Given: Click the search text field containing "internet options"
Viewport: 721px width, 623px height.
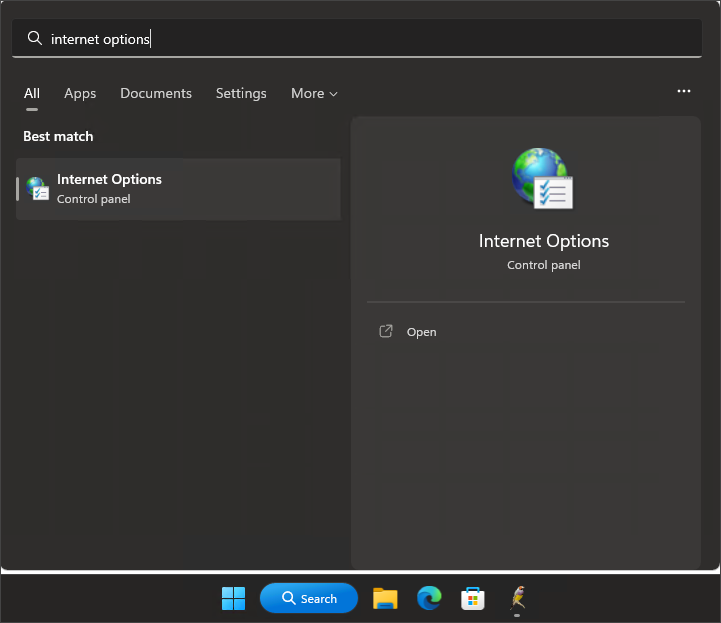Looking at the screenshot, I should (357, 38).
